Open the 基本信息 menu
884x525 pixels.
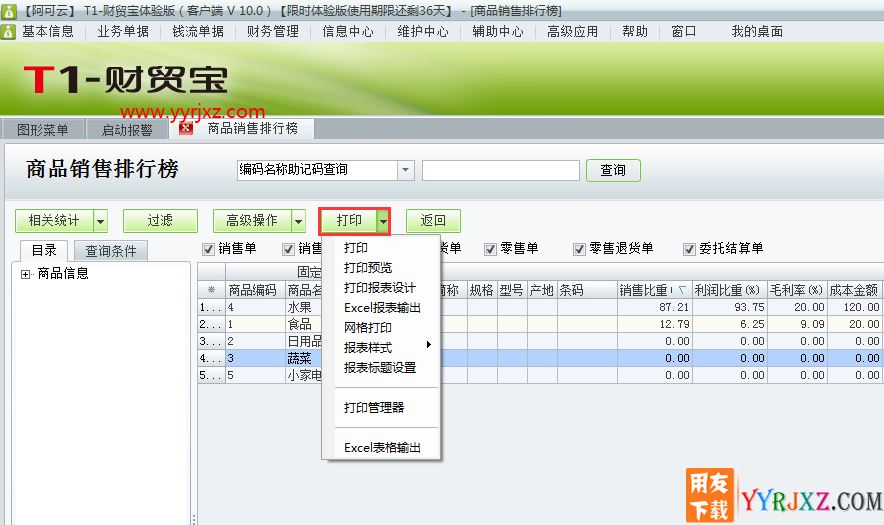point(48,32)
